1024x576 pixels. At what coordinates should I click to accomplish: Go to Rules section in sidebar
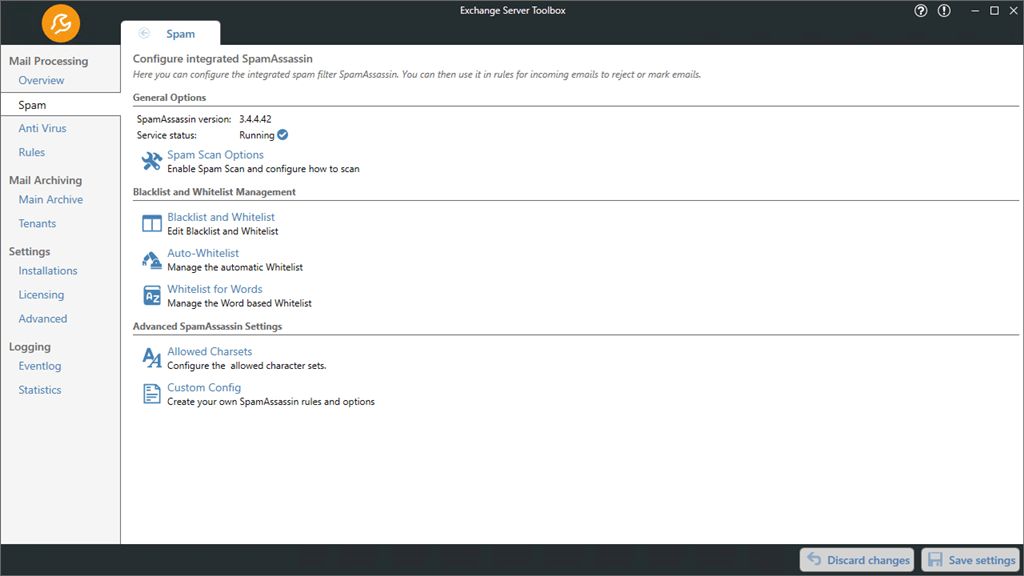click(32, 152)
